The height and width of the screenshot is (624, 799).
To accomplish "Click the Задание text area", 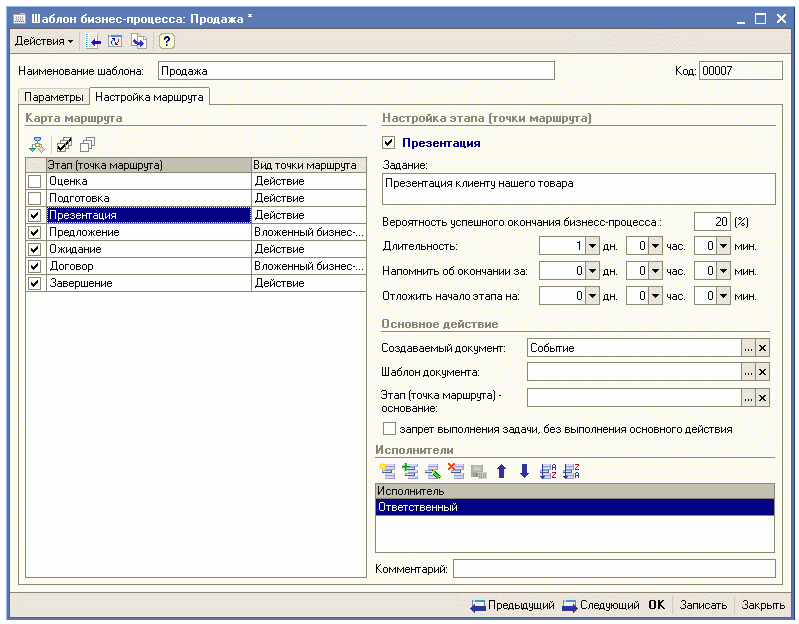I will 579,189.
